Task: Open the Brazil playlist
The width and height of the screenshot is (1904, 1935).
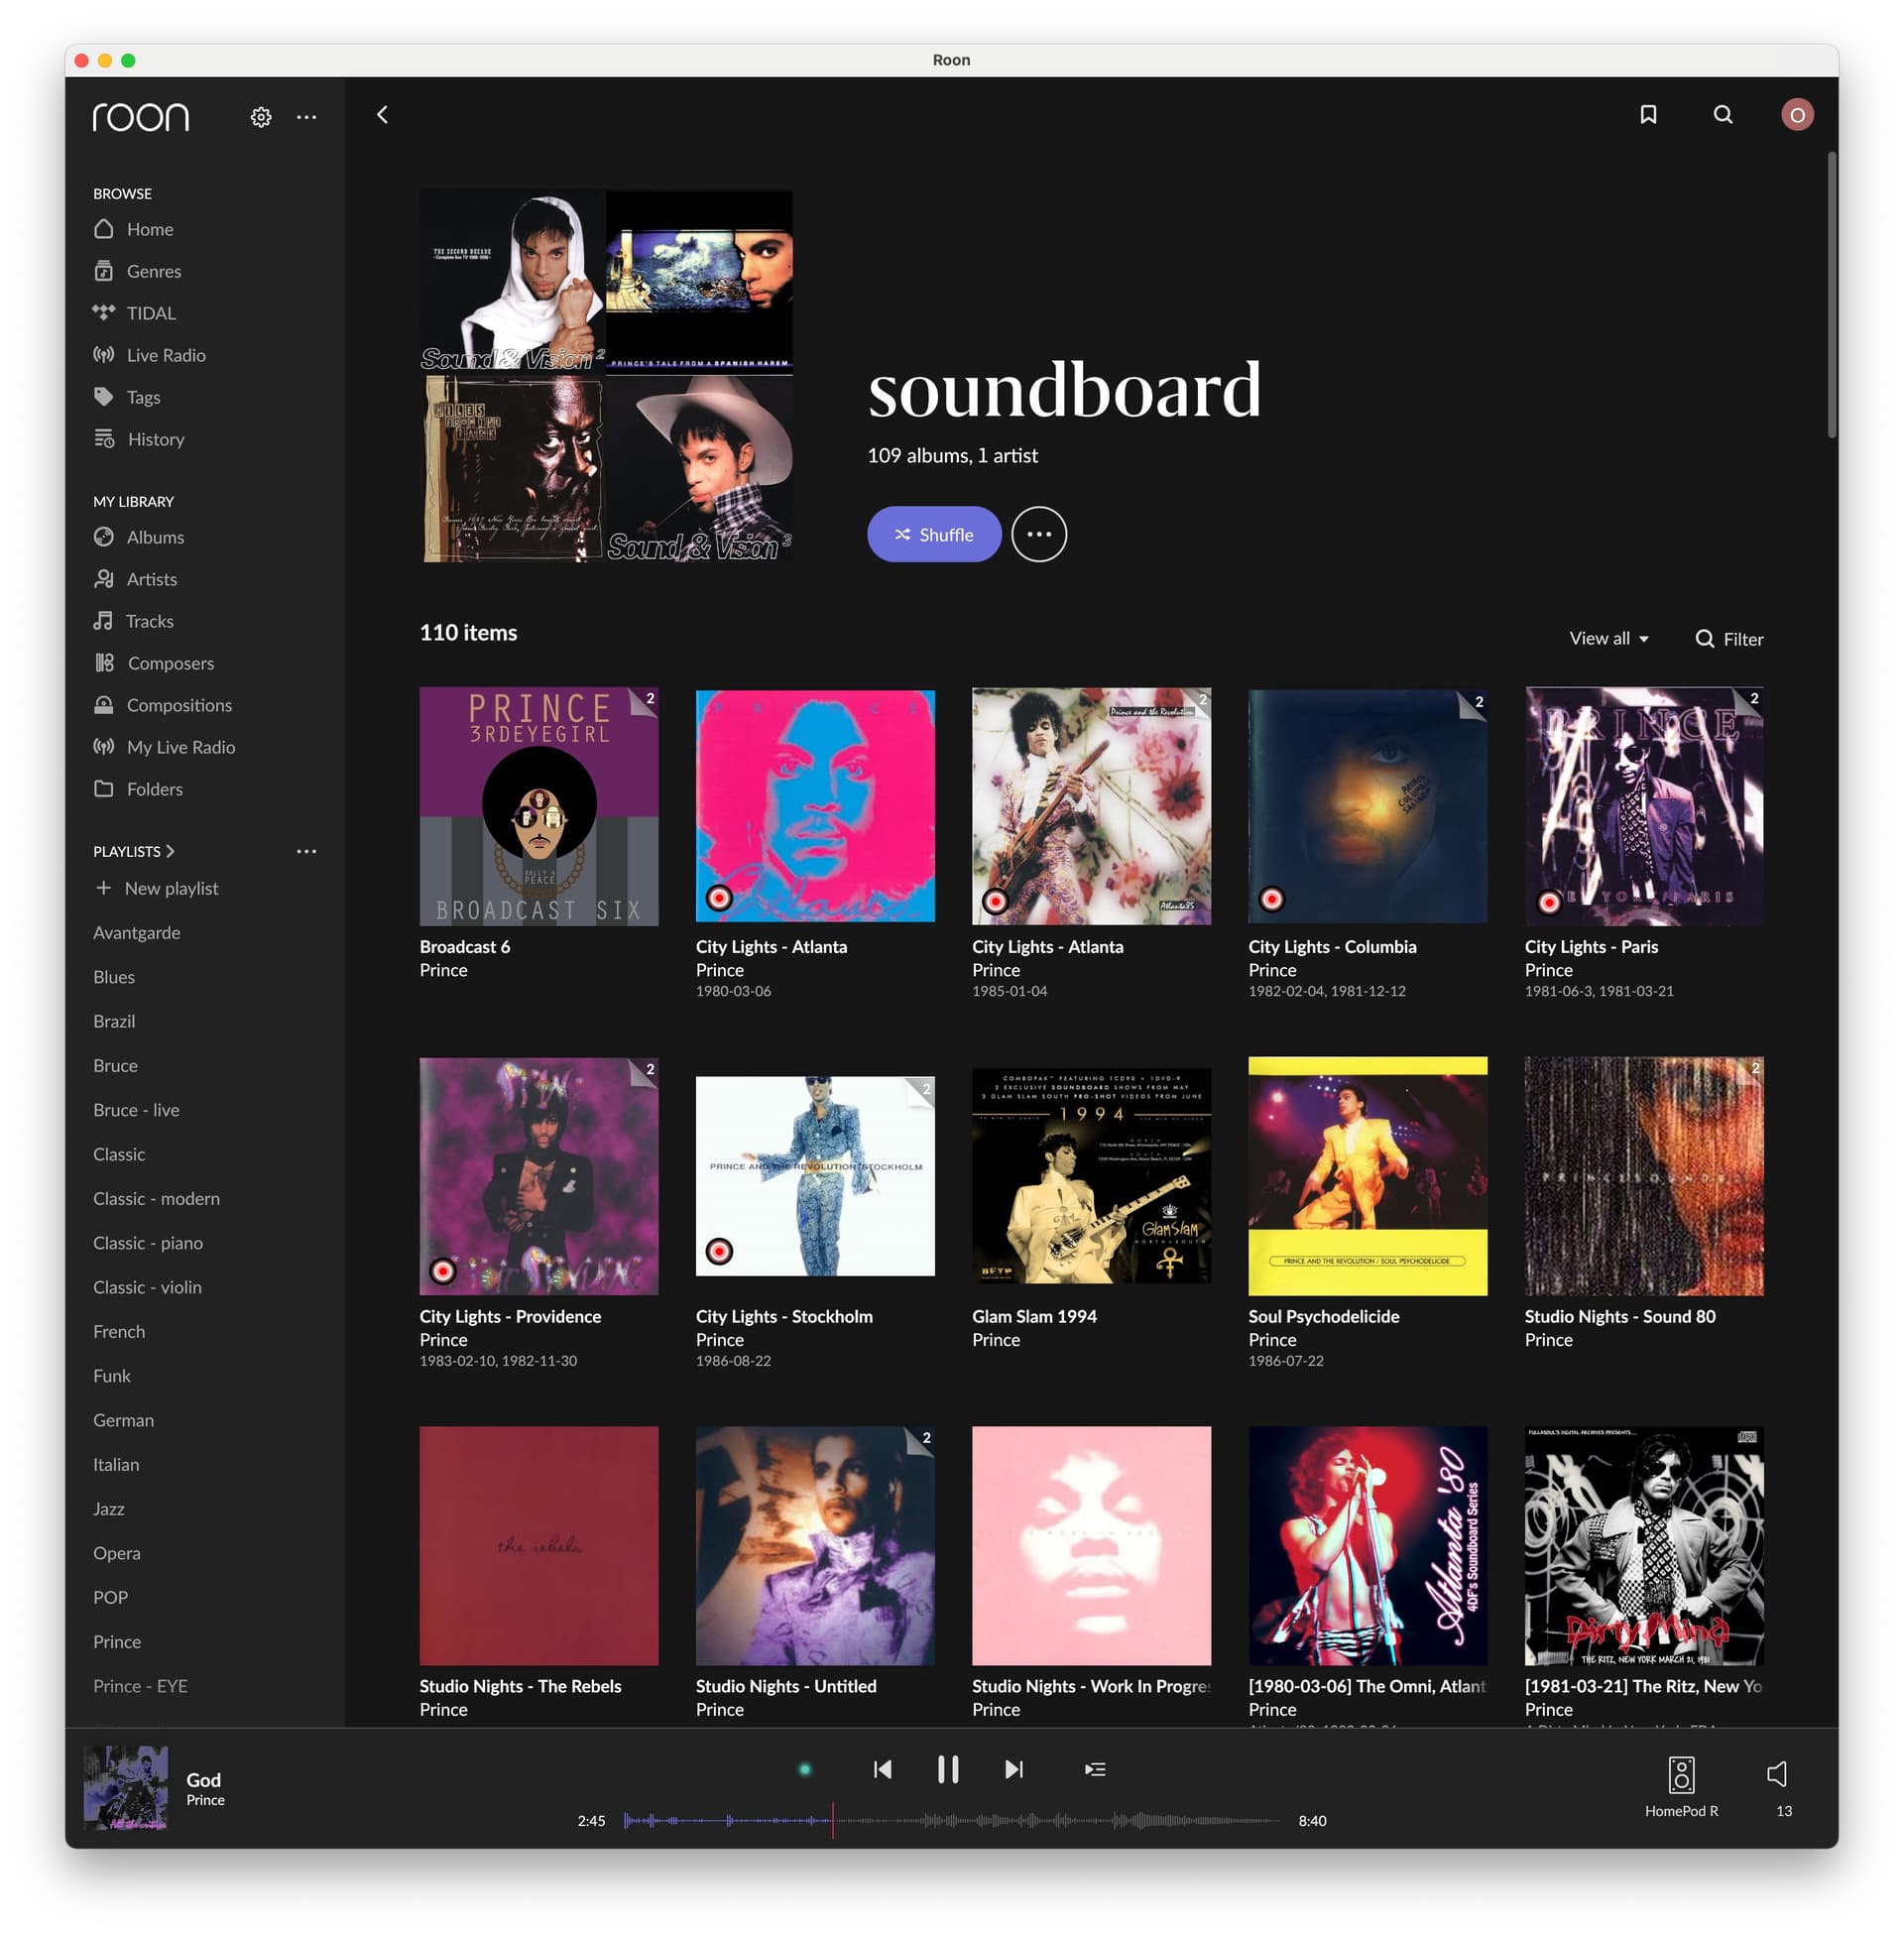Action: pyautogui.click(x=114, y=1021)
